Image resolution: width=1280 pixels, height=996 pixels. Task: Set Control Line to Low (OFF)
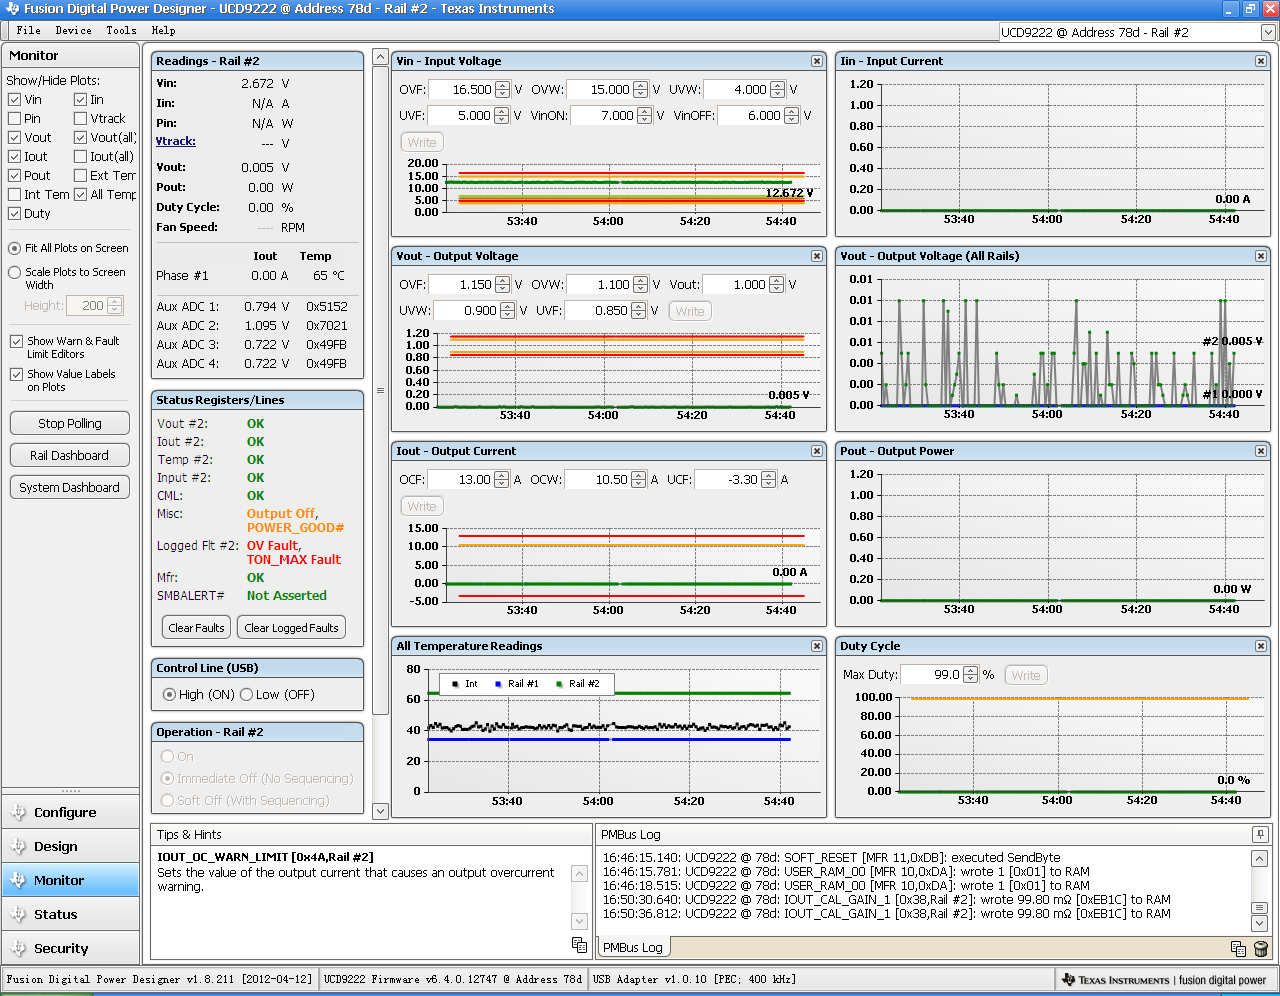(247, 695)
